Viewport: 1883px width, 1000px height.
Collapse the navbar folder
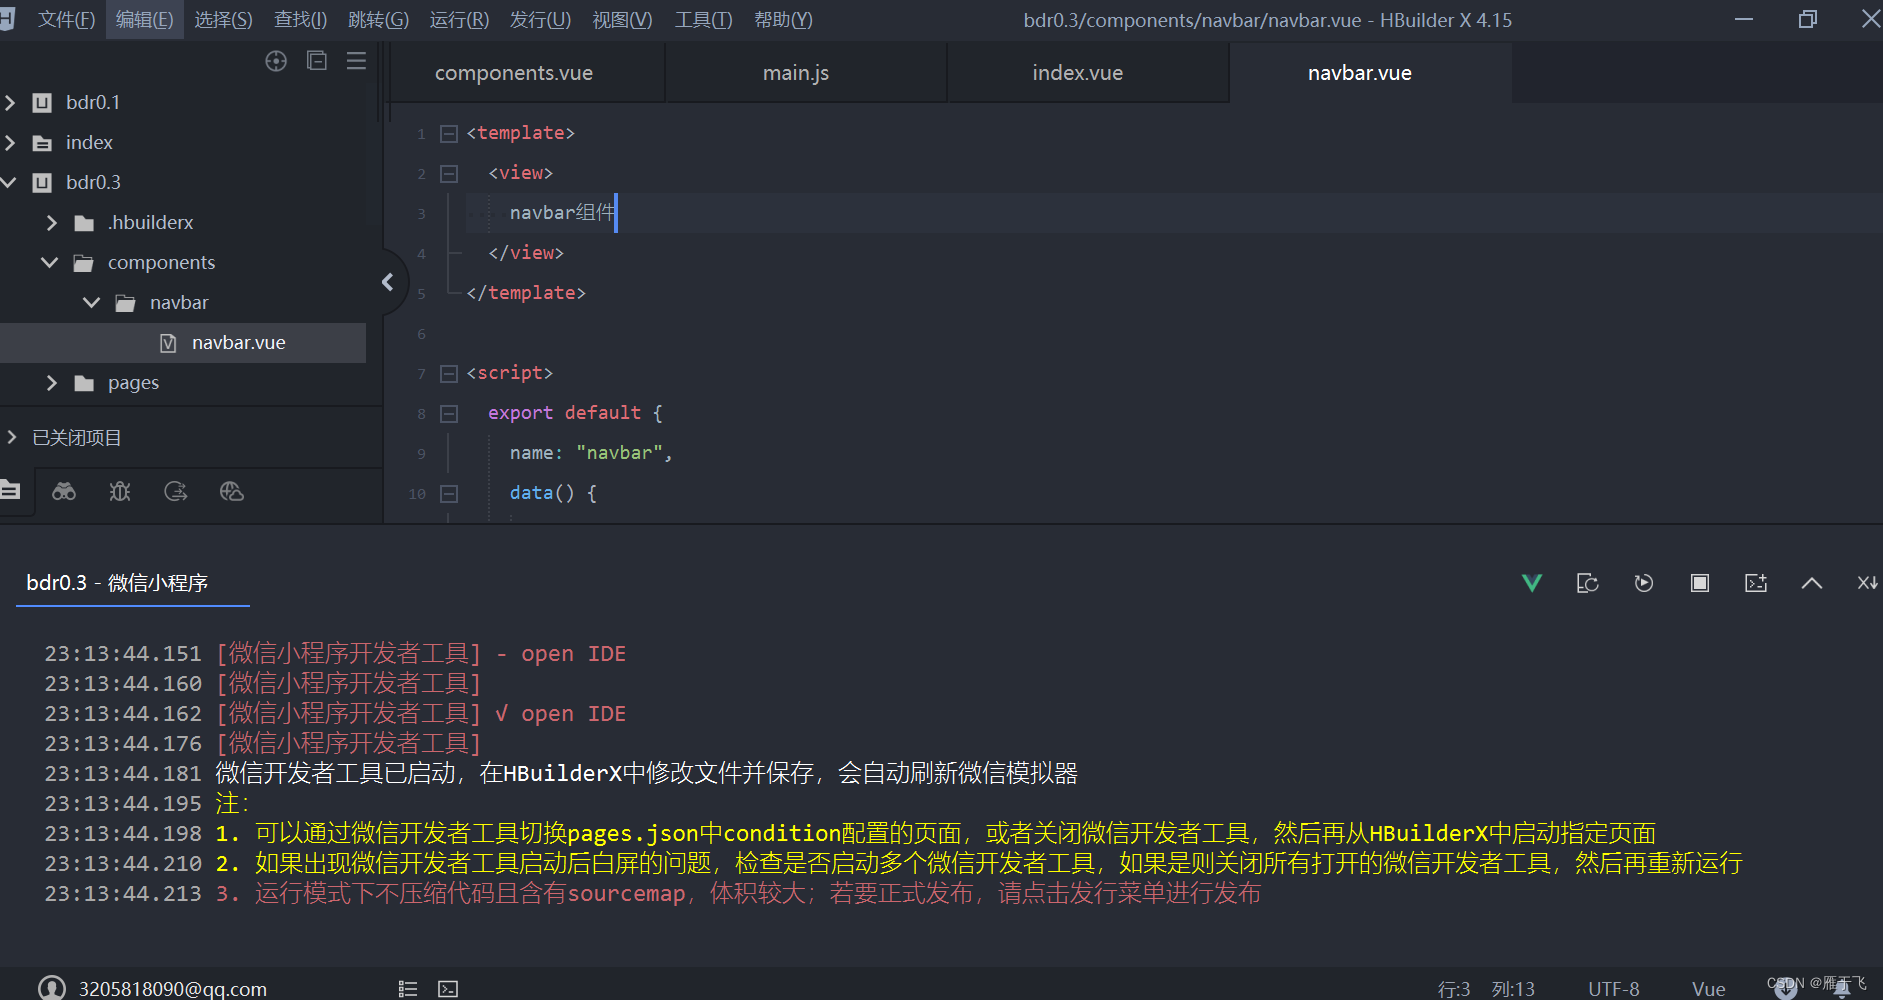(92, 303)
